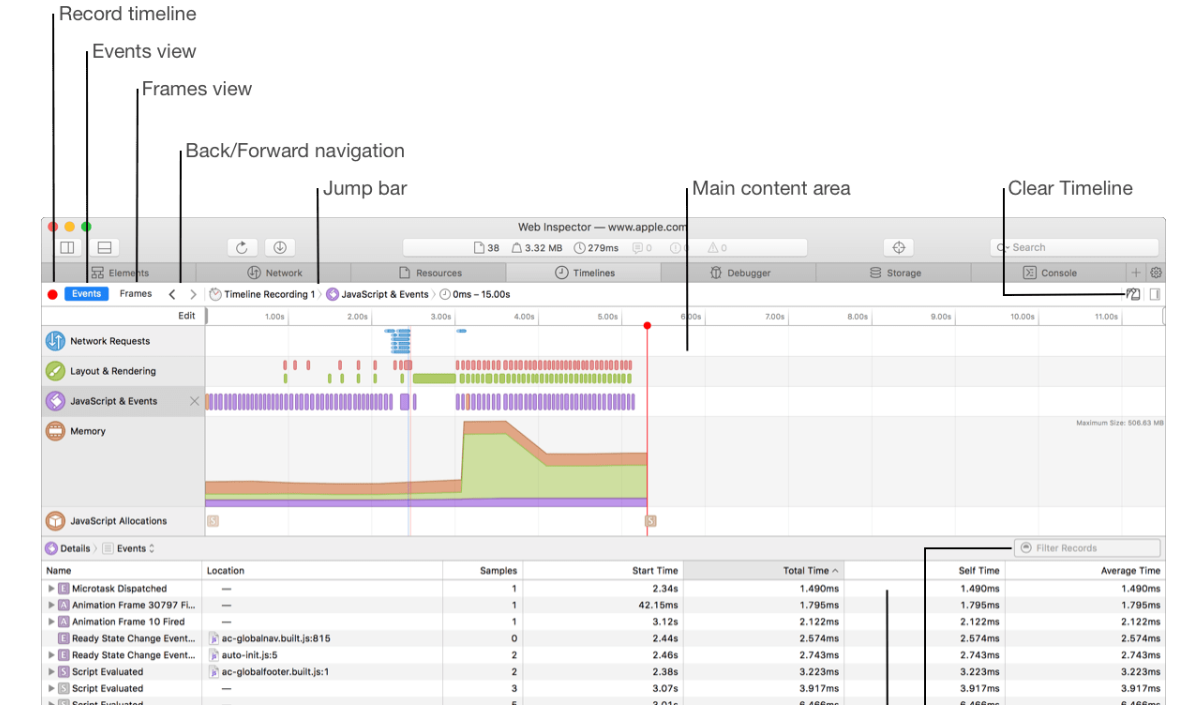Click the add new tab plus icon
This screenshot has height=726, width=1195.
pyautogui.click(x=1136, y=273)
